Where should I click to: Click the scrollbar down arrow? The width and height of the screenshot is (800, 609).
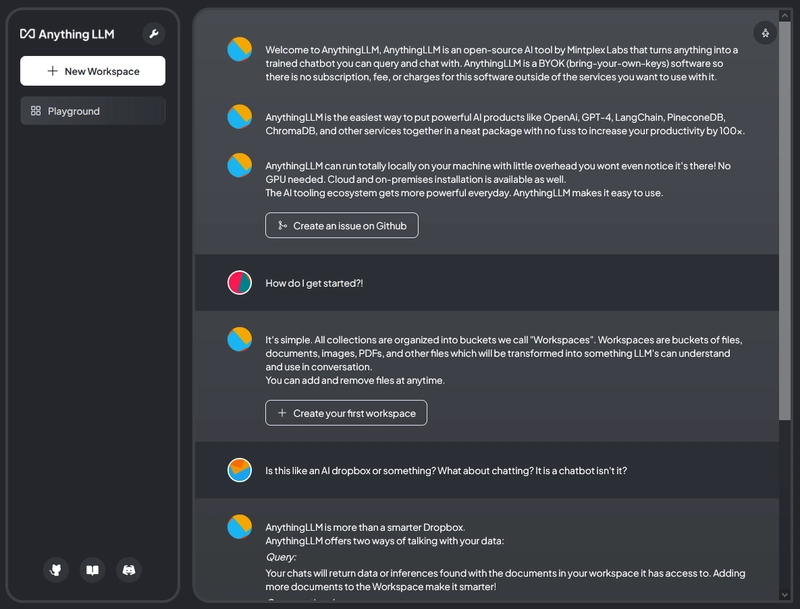pyautogui.click(x=785, y=594)
